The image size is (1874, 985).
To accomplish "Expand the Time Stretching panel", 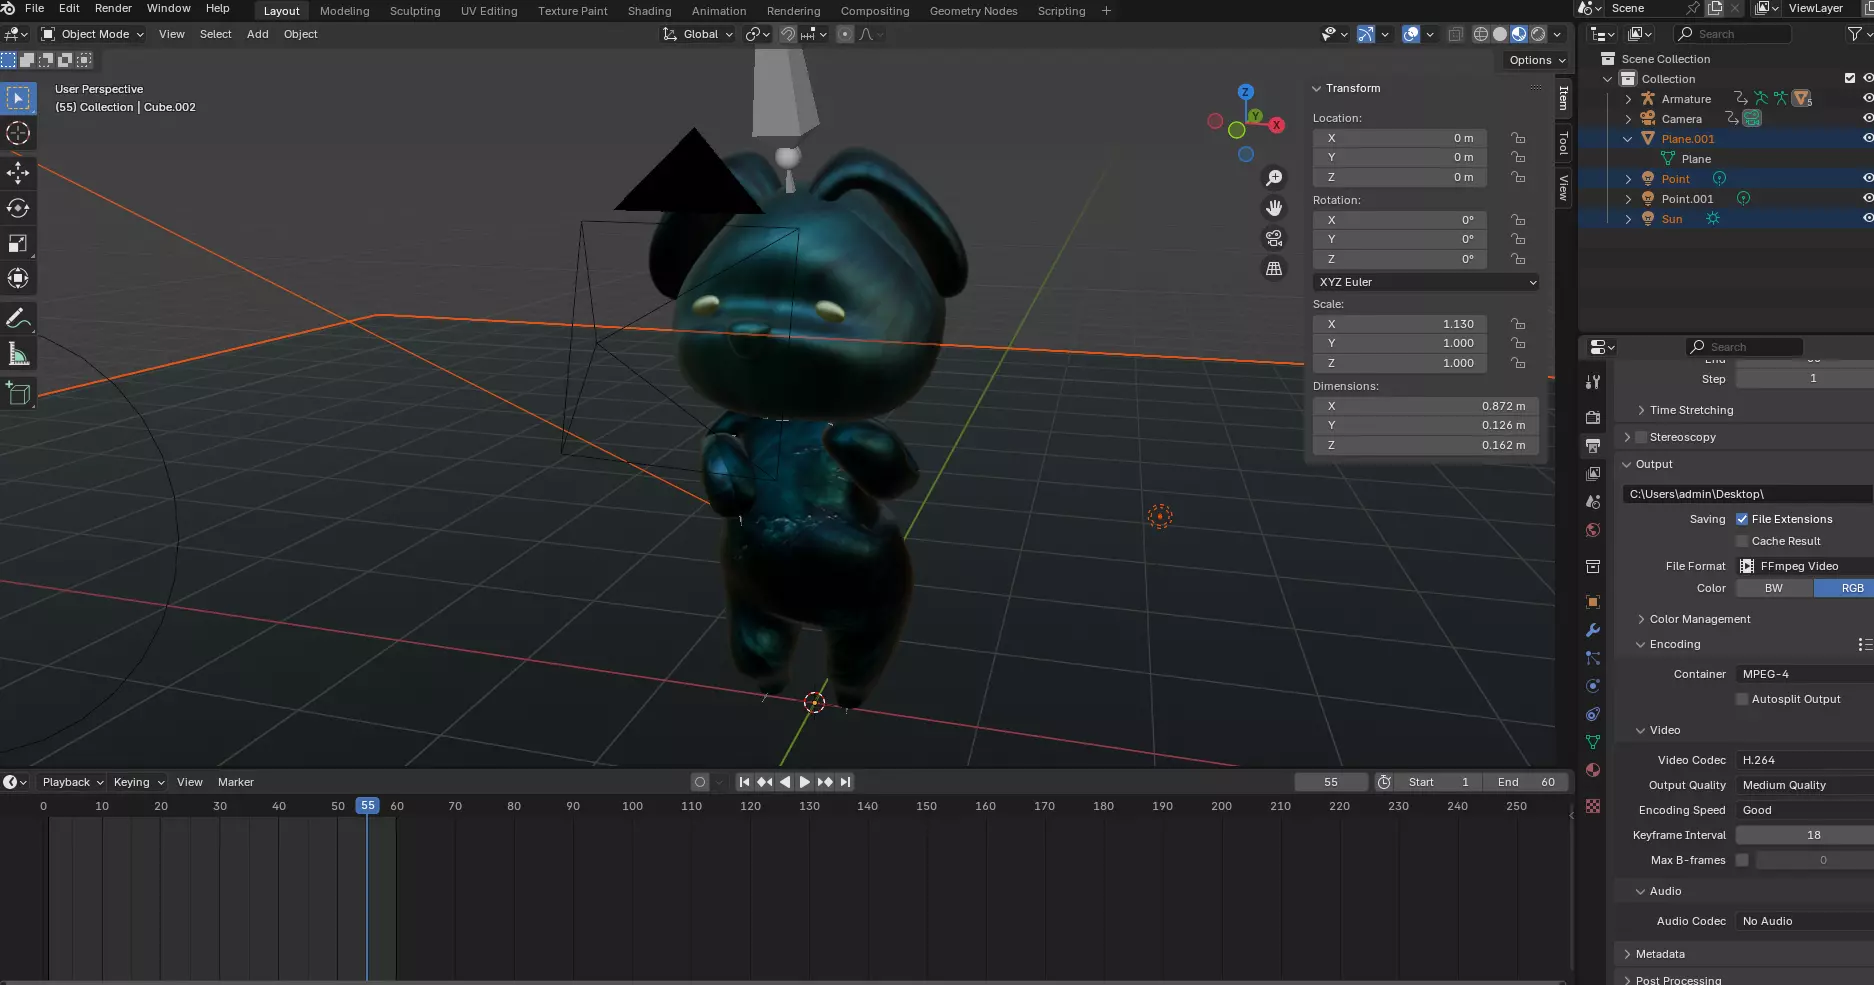I will [x=1690, y=410].
